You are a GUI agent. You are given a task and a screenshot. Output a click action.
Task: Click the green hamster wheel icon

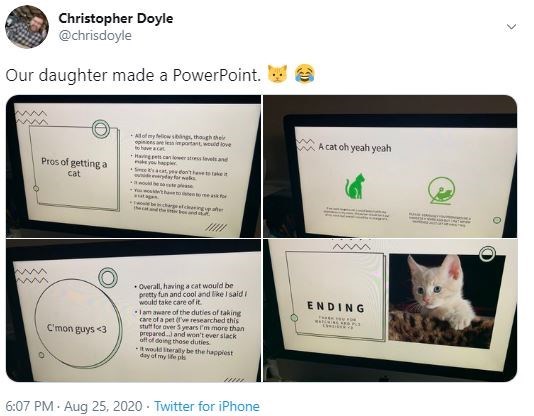pyautogui.click(x=441, y=191)
